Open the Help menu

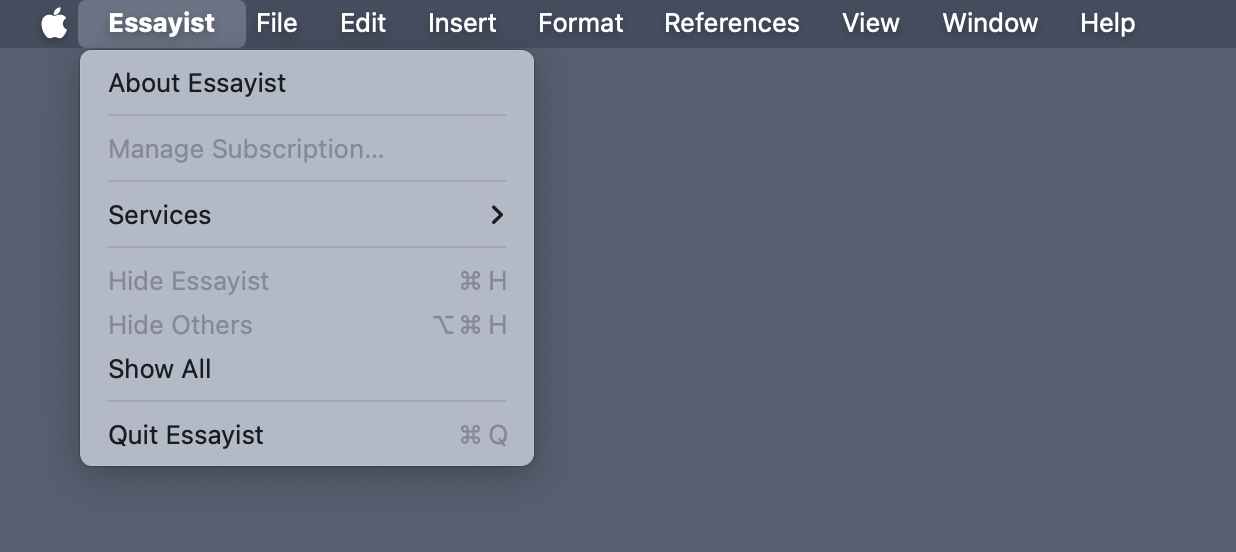point(1107,23)
